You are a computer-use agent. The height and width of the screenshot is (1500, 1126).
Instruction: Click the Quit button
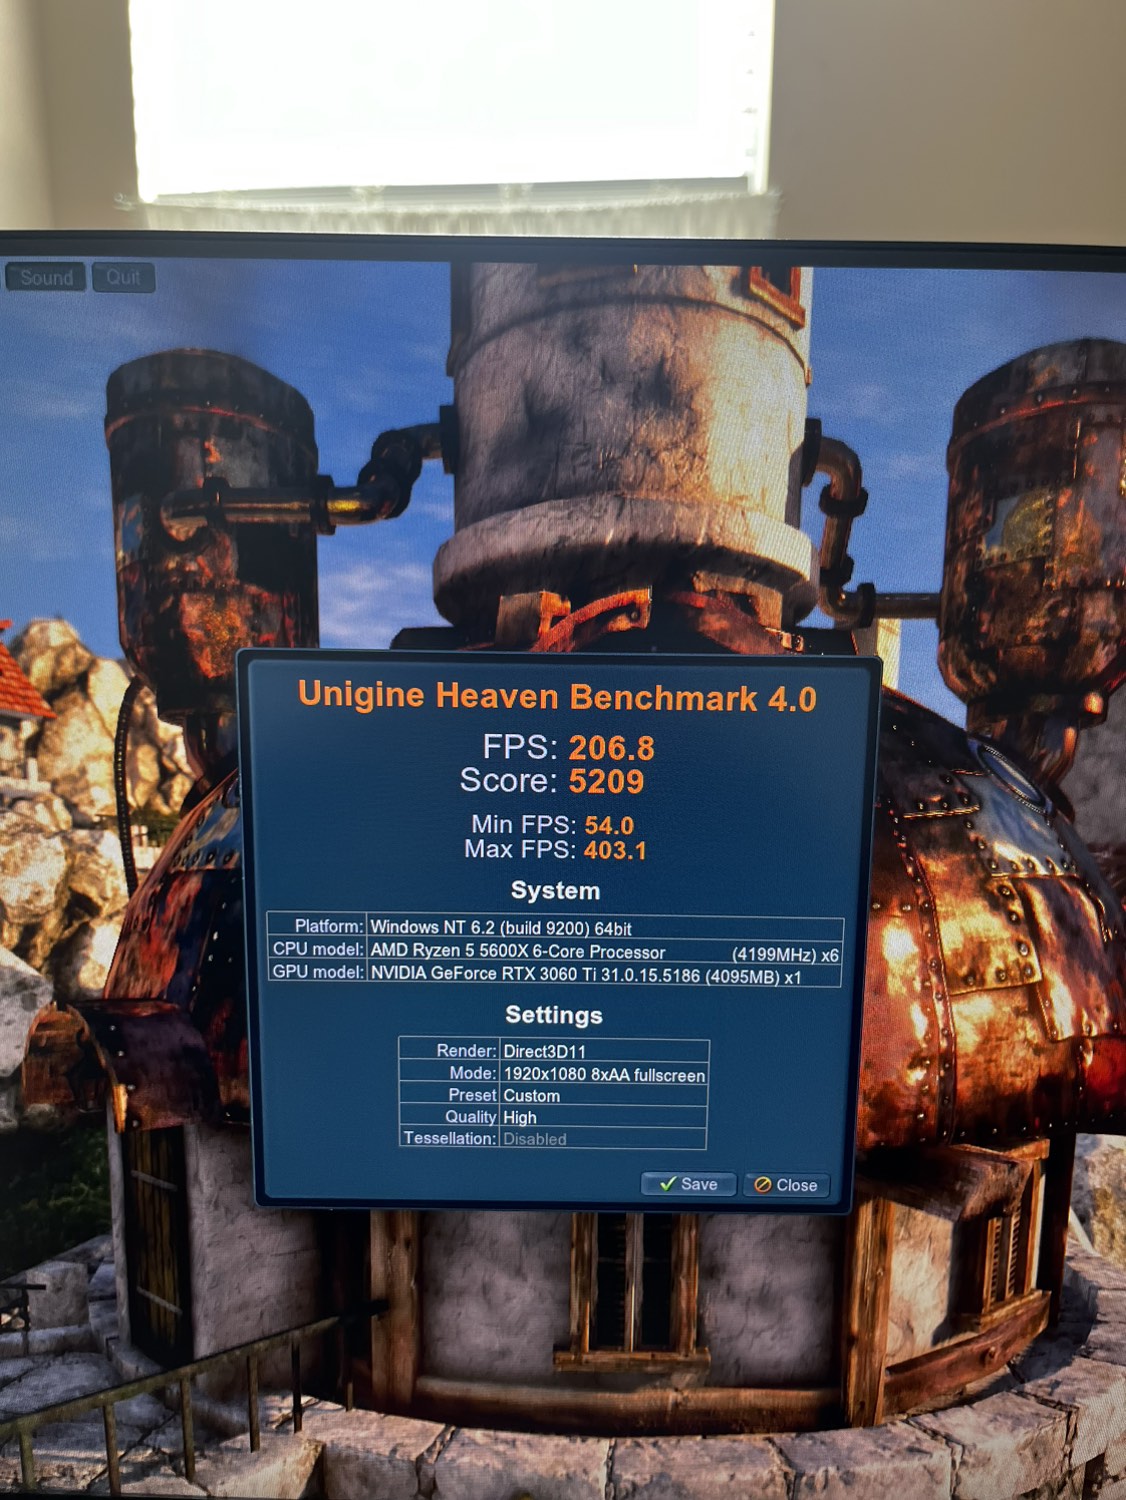click(123, 277)
